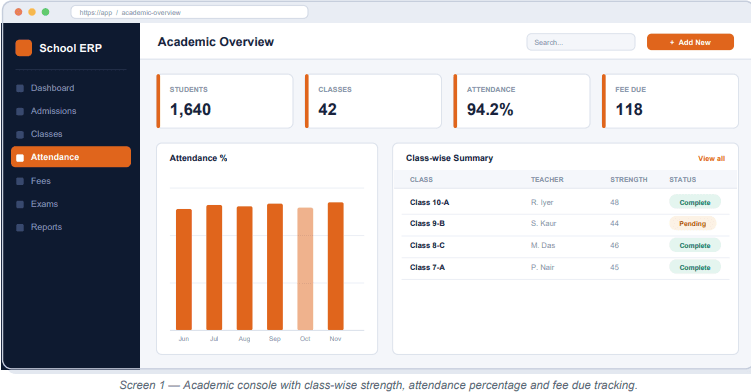The width and height of the screenshot is (751, 392).
Task: Click the orange School ERP logo square
Action: click(x=23, y=48)
